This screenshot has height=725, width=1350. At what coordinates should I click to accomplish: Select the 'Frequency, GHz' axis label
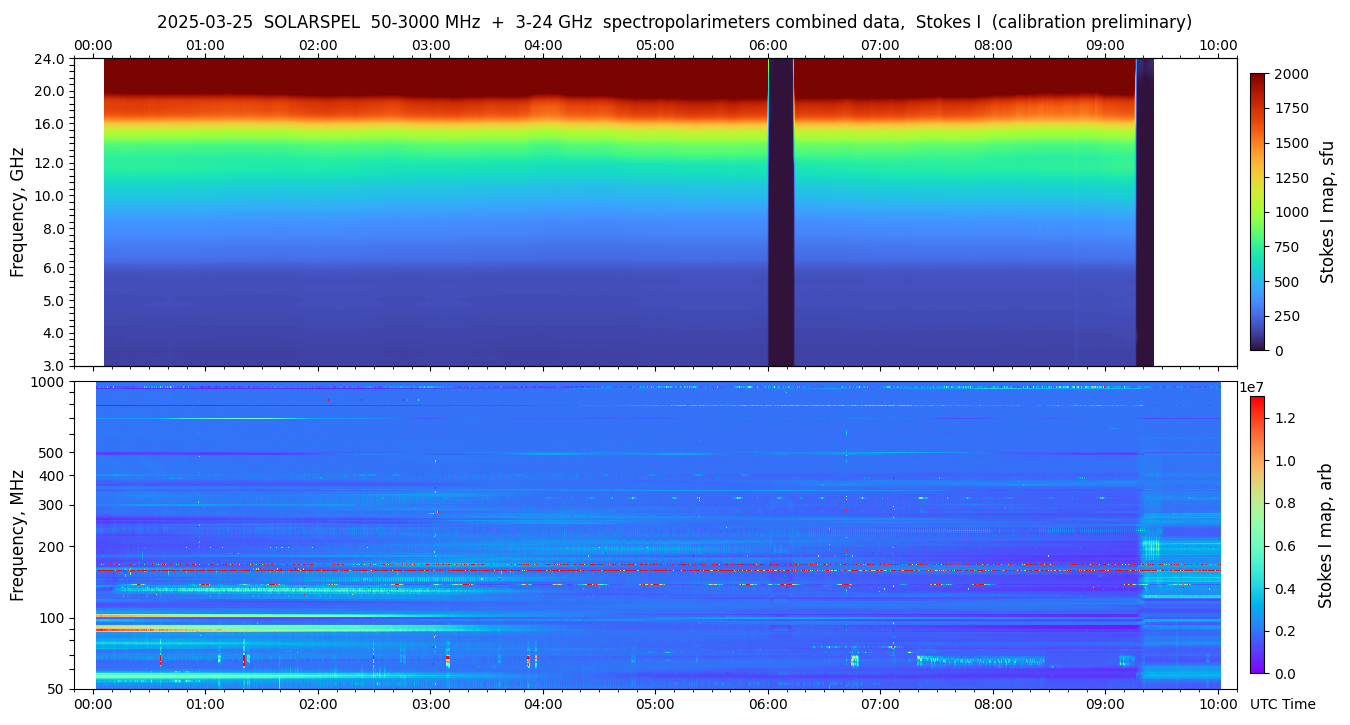[17, 212]
